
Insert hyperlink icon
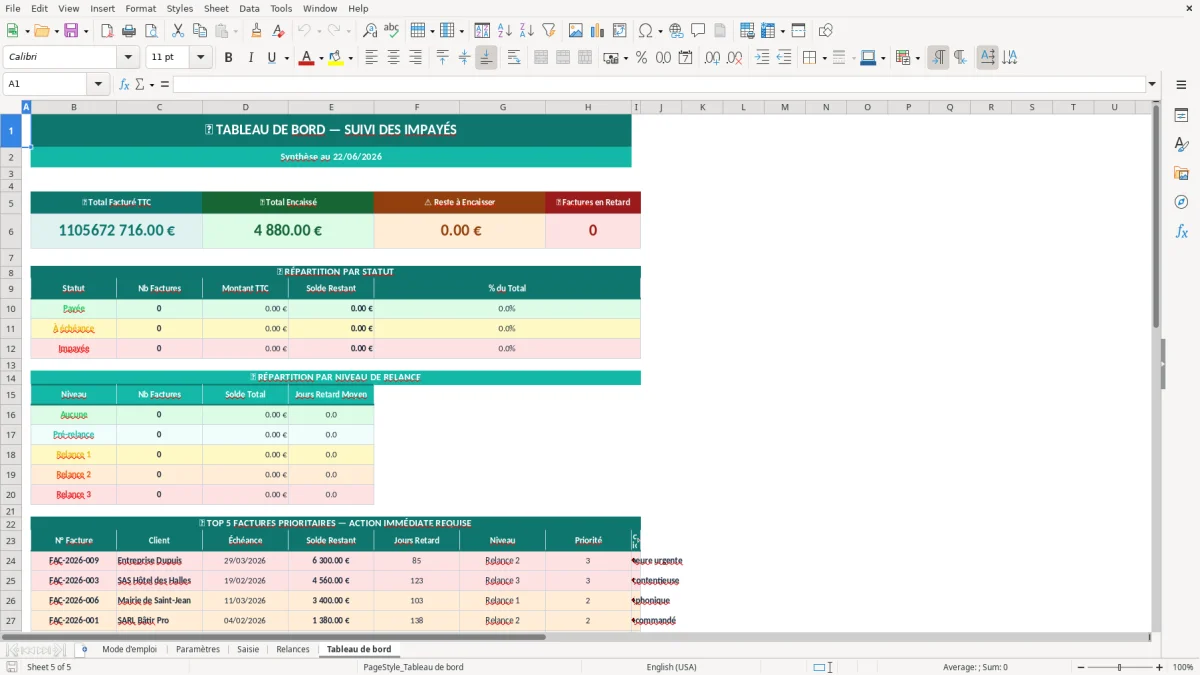tap(676, 31)
